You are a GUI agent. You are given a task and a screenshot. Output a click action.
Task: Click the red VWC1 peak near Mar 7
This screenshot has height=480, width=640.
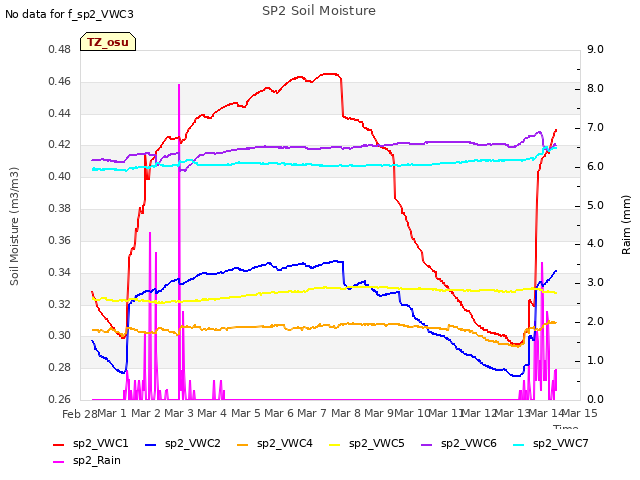[x=331, y=74]
